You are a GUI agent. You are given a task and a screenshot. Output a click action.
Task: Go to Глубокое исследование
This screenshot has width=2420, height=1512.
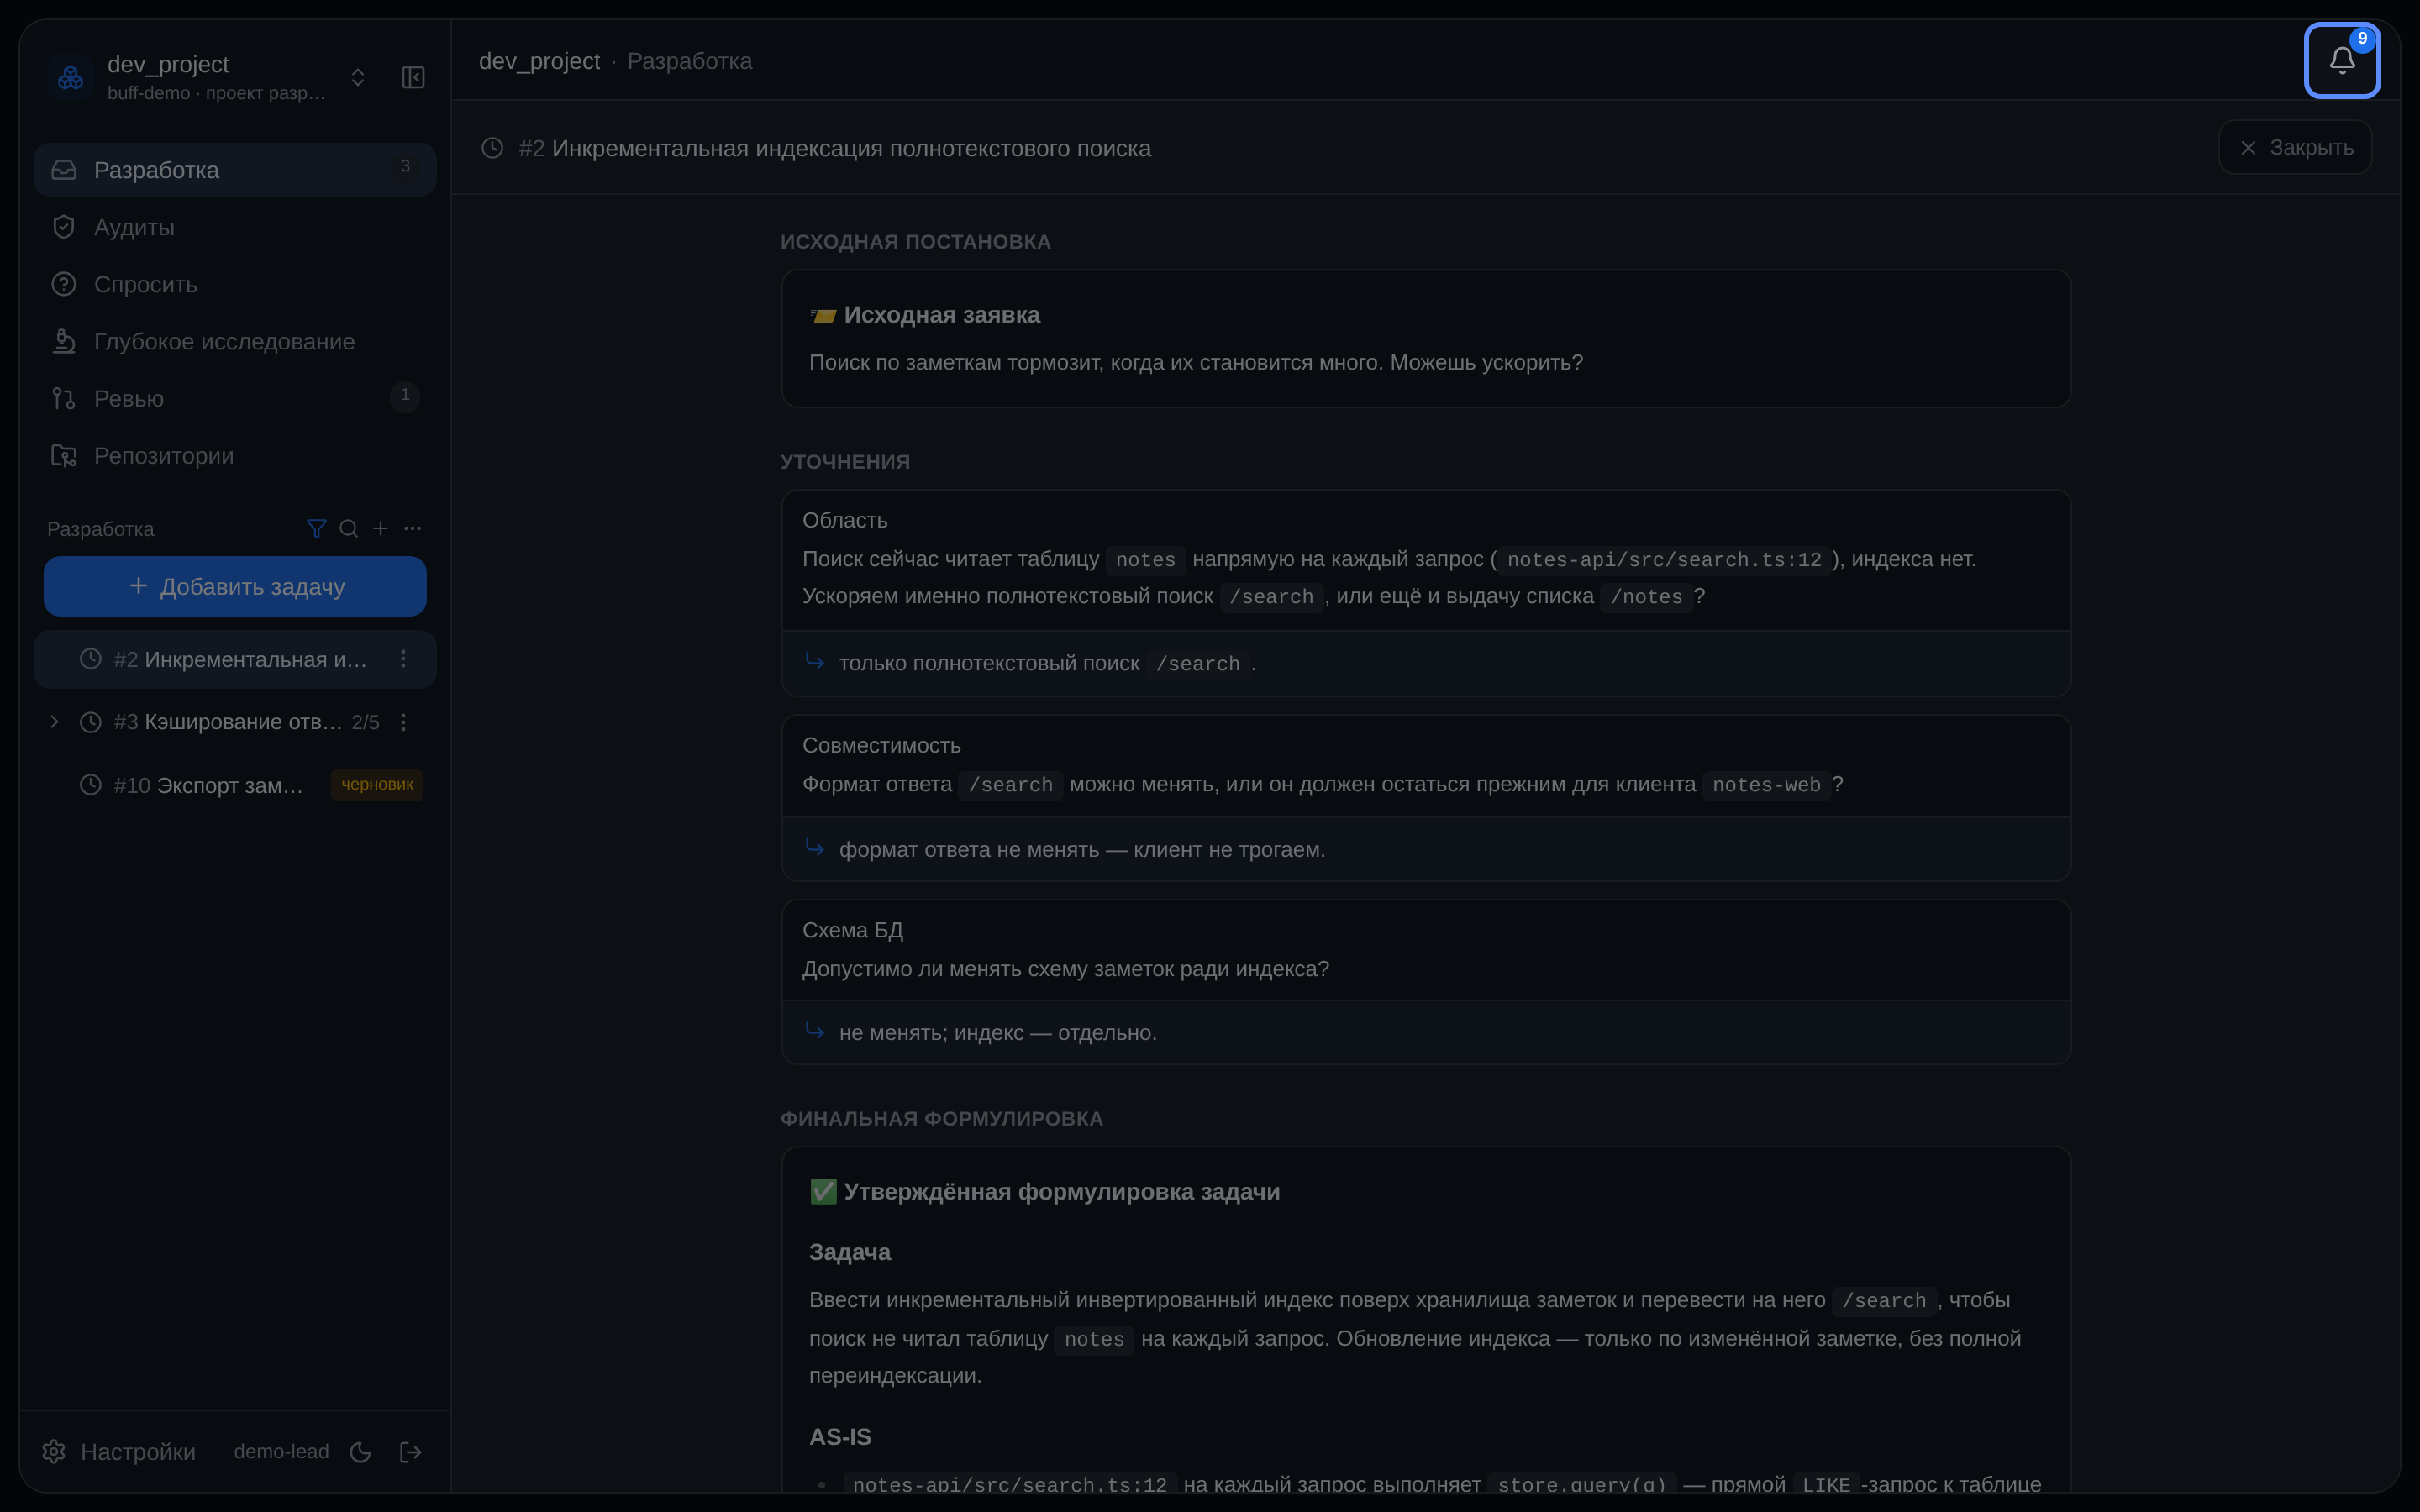pyautogui.click(x=235, y=341)
